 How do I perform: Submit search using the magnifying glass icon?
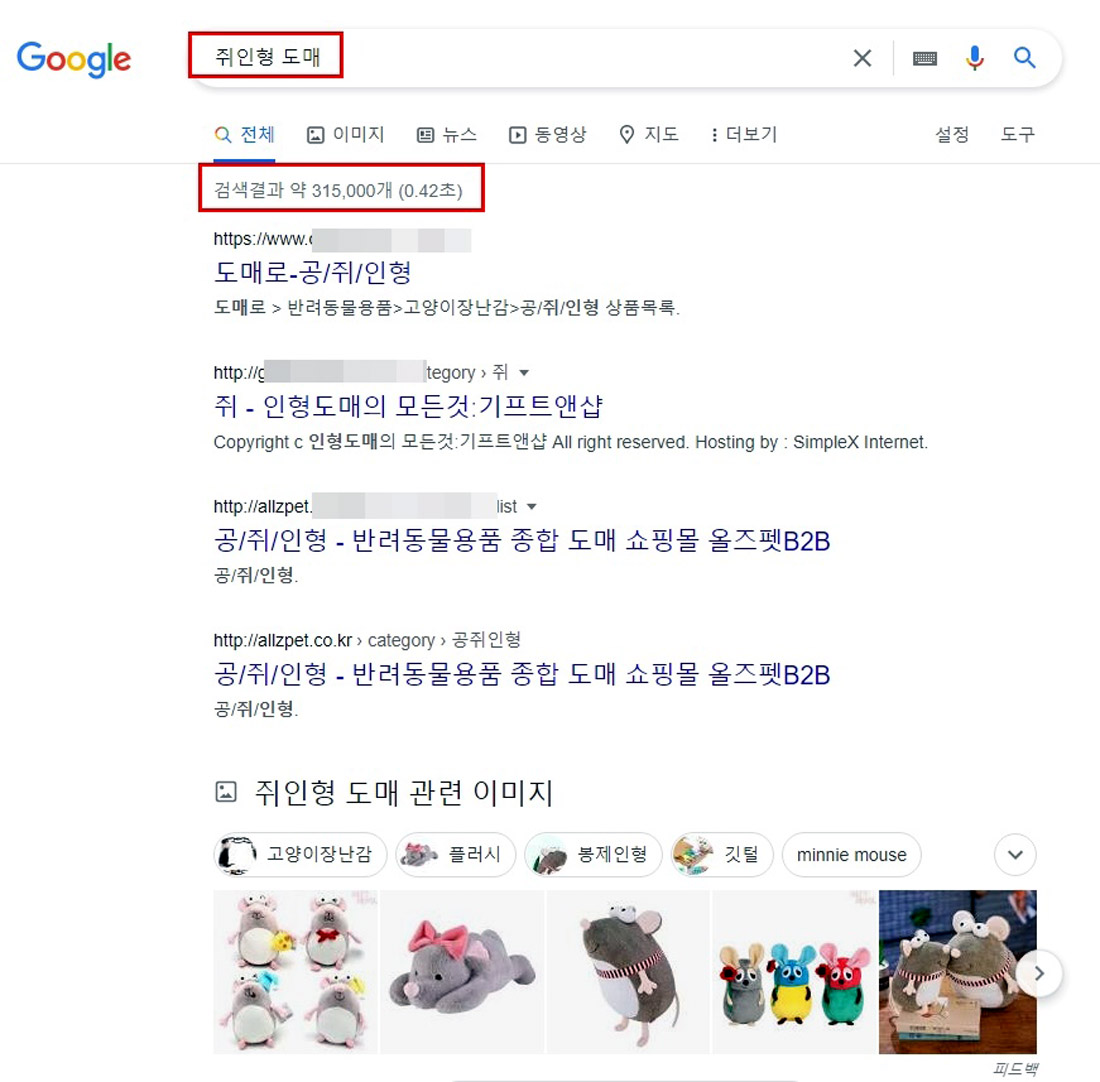click(x=1024, y=58)
